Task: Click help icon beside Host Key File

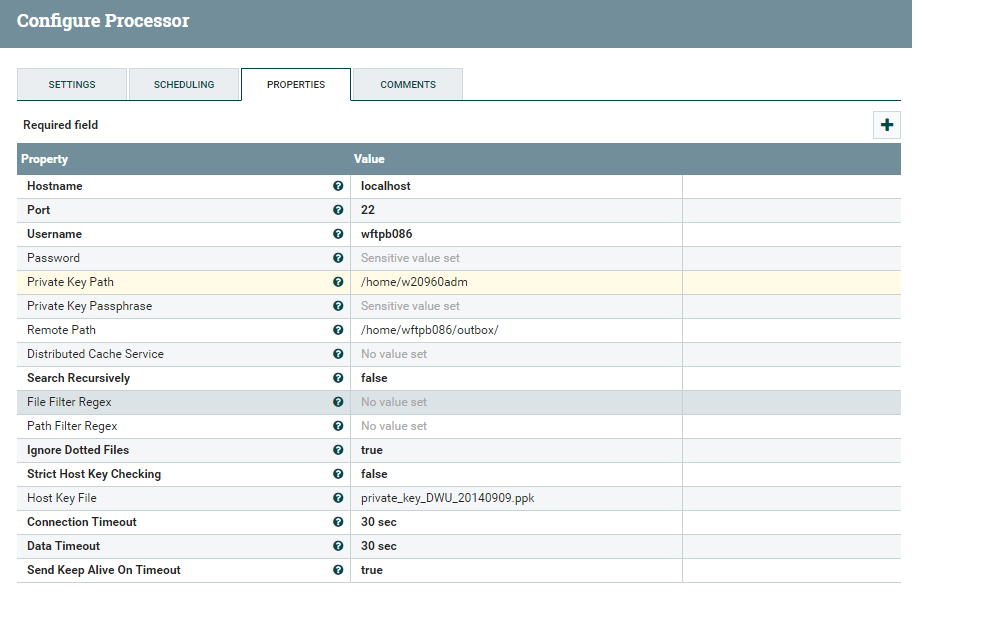Action: pos(338,498)
